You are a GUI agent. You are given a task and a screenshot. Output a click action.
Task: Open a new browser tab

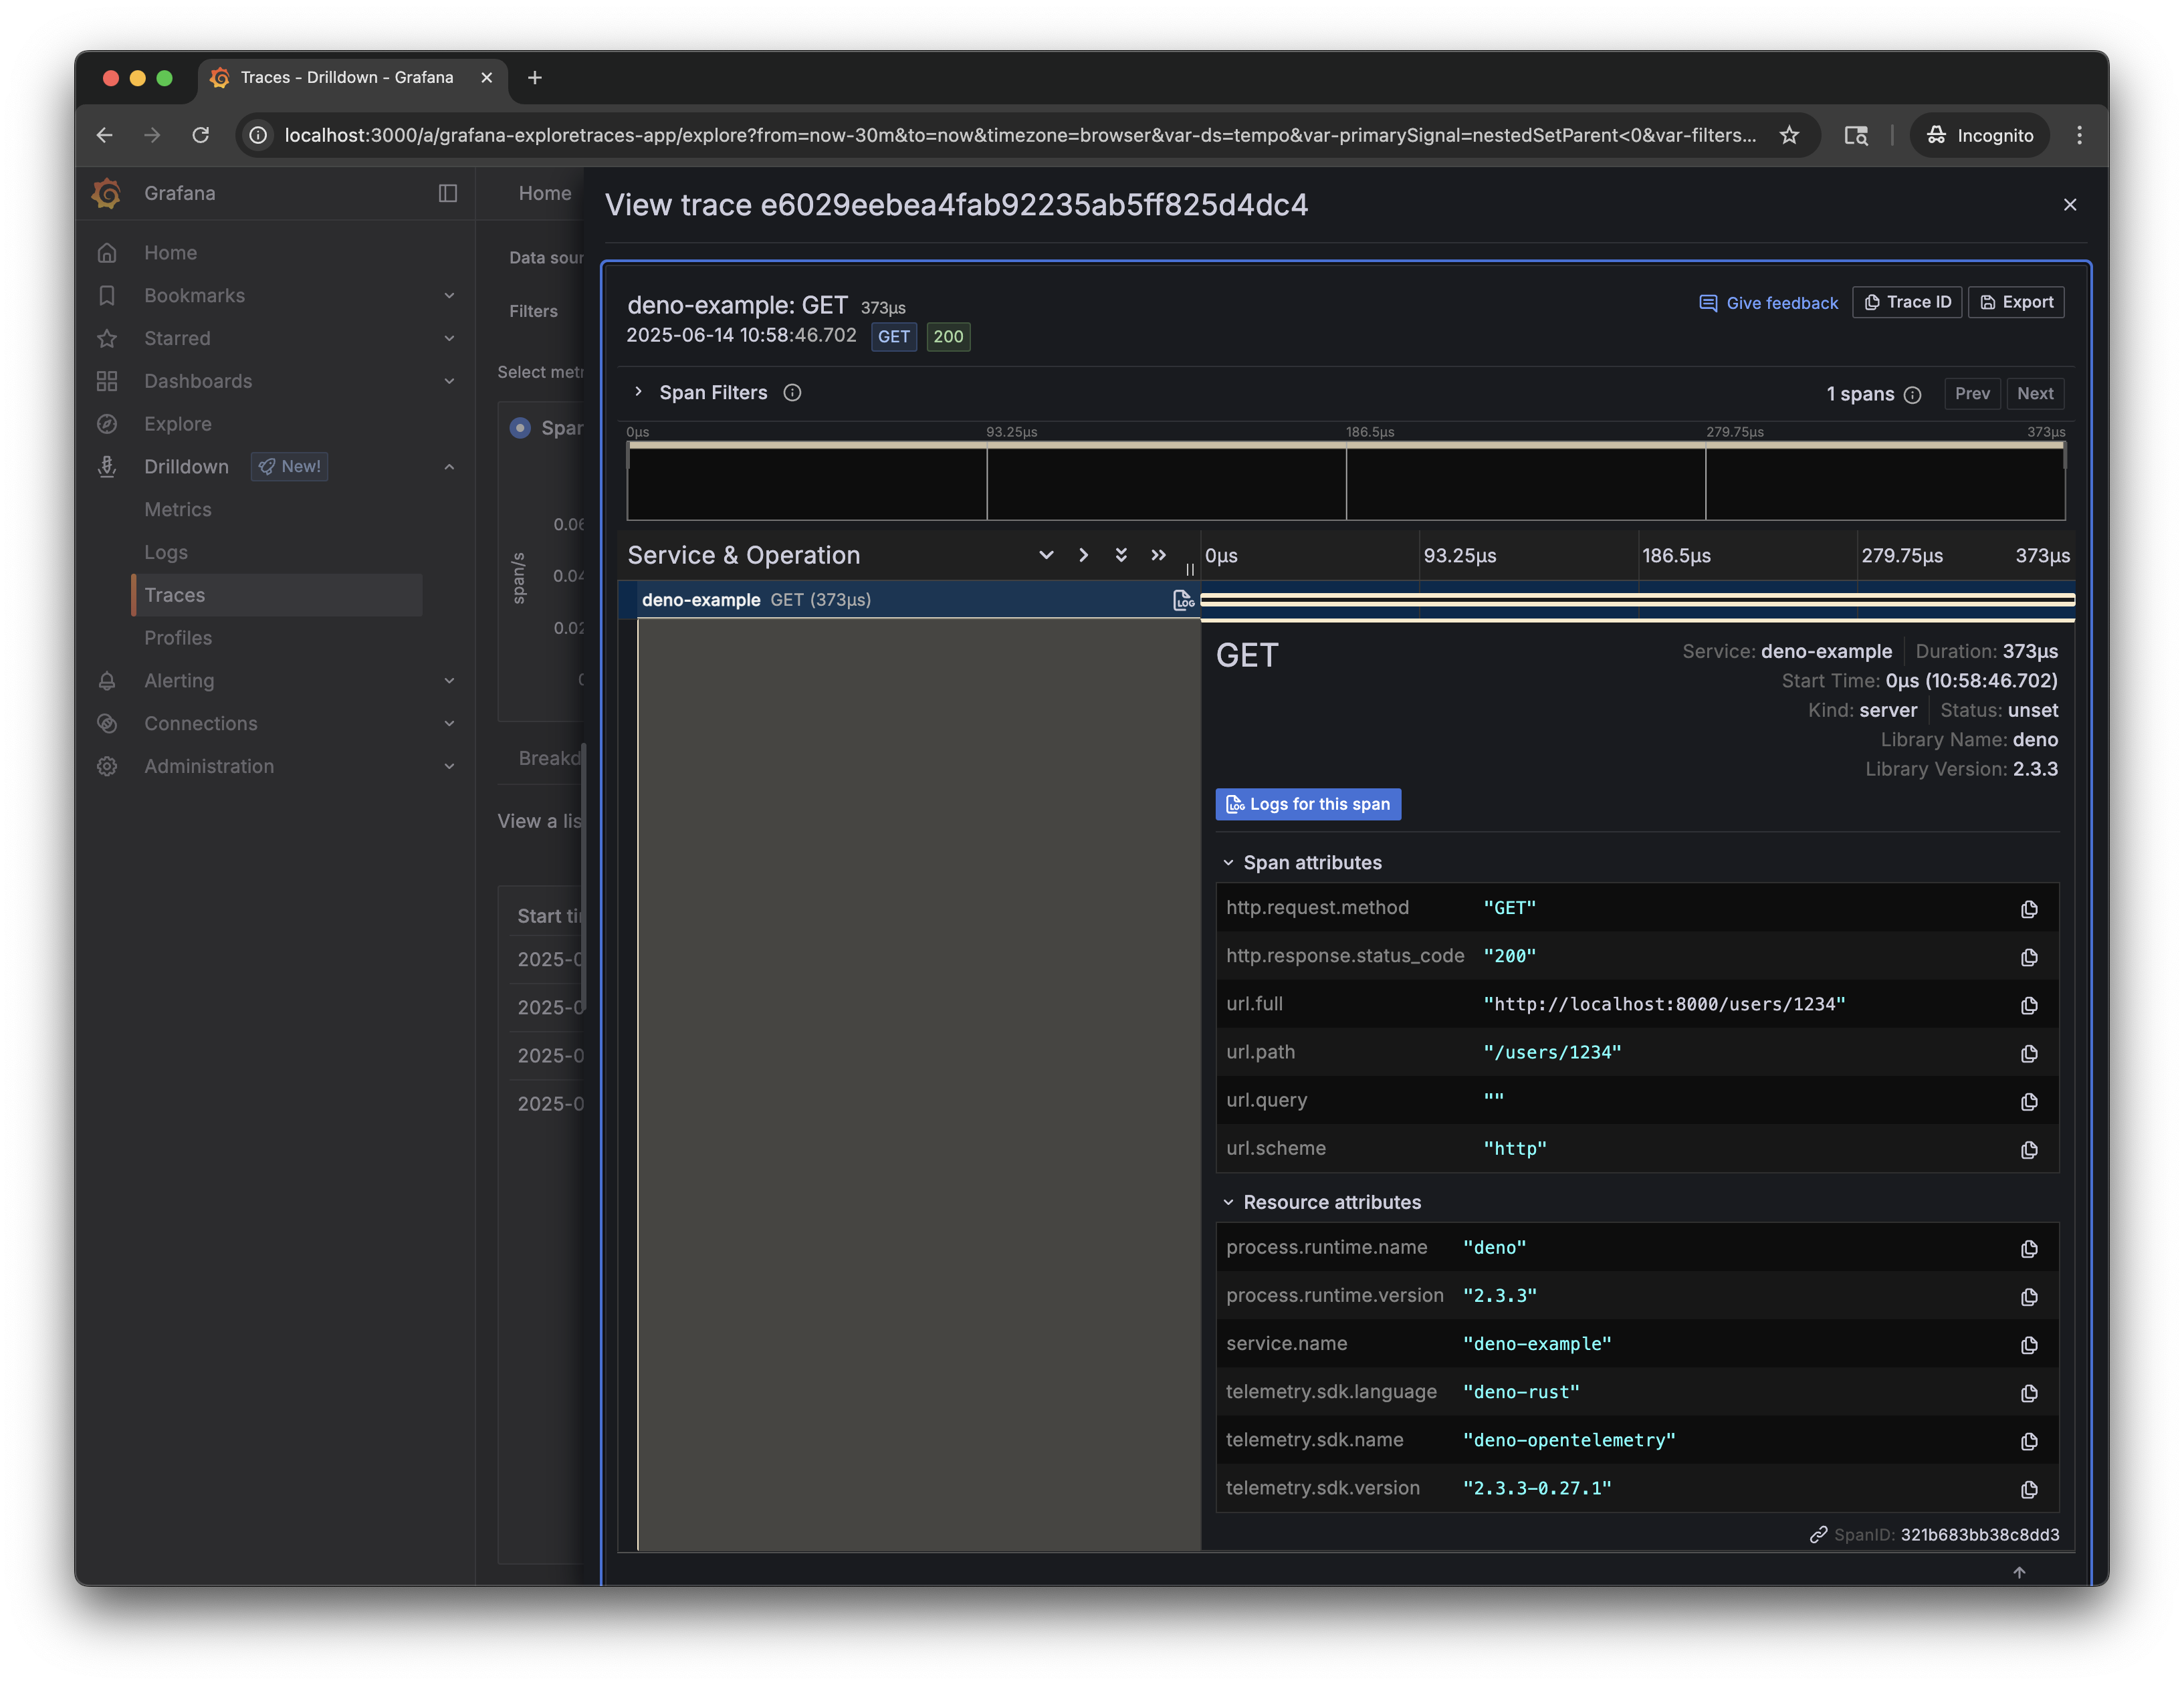(x=535, y=77)
